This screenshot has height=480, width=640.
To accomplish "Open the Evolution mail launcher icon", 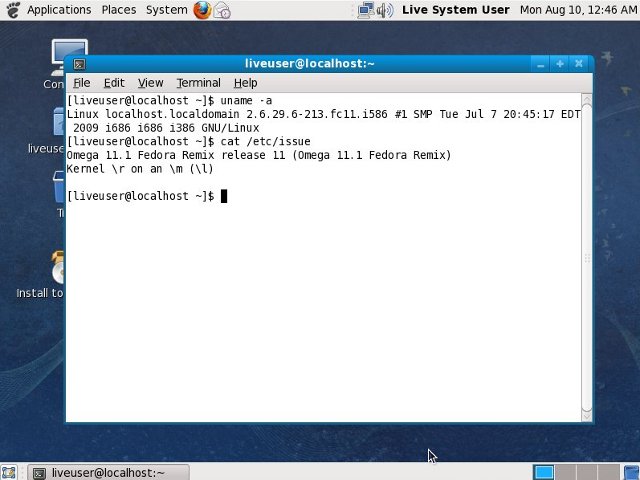I will 222,11.
